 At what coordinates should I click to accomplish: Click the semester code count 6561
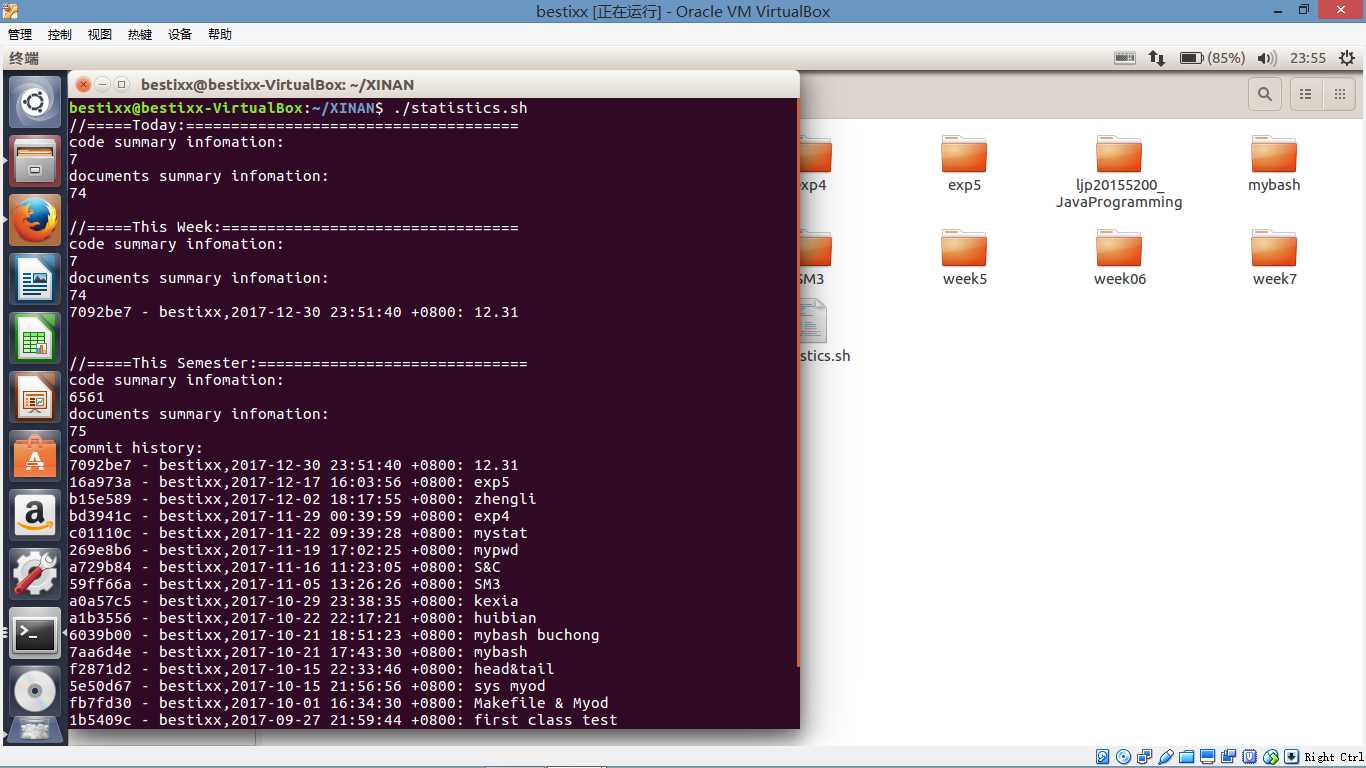click(x=87, y=397)
